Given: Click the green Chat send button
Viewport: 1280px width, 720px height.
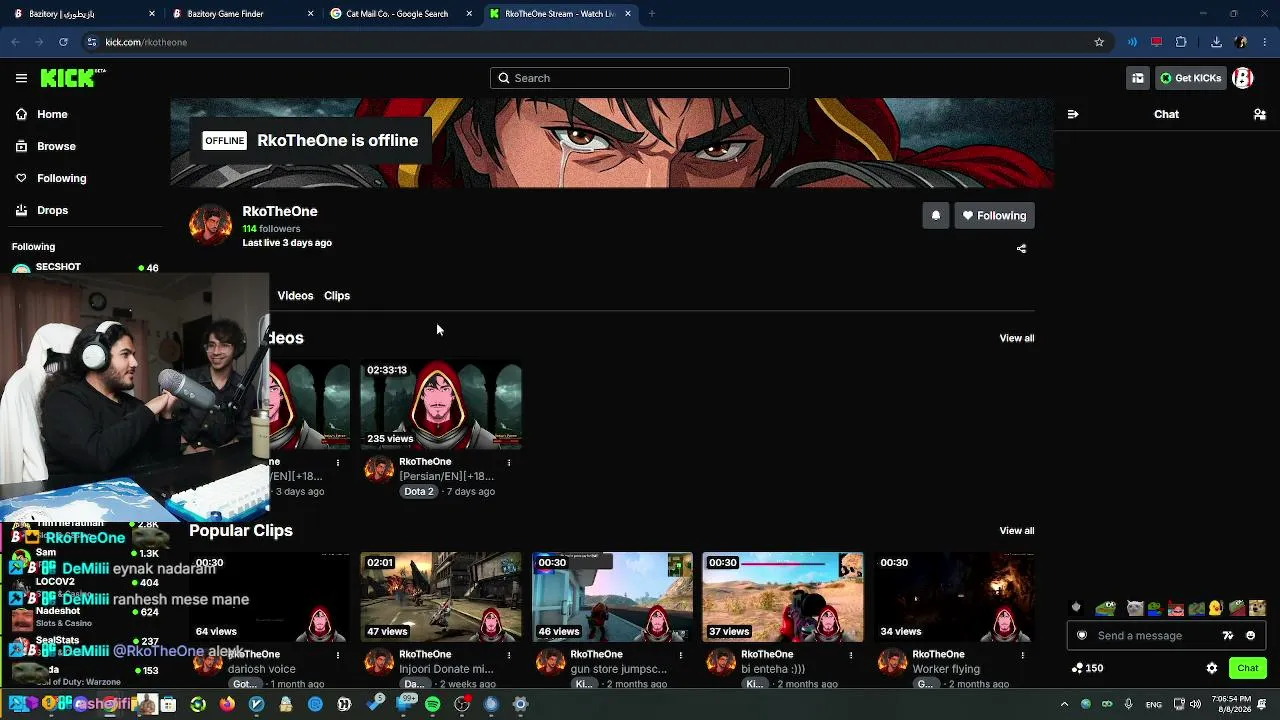Looking at the screenshot, I should pos(1247,668).
